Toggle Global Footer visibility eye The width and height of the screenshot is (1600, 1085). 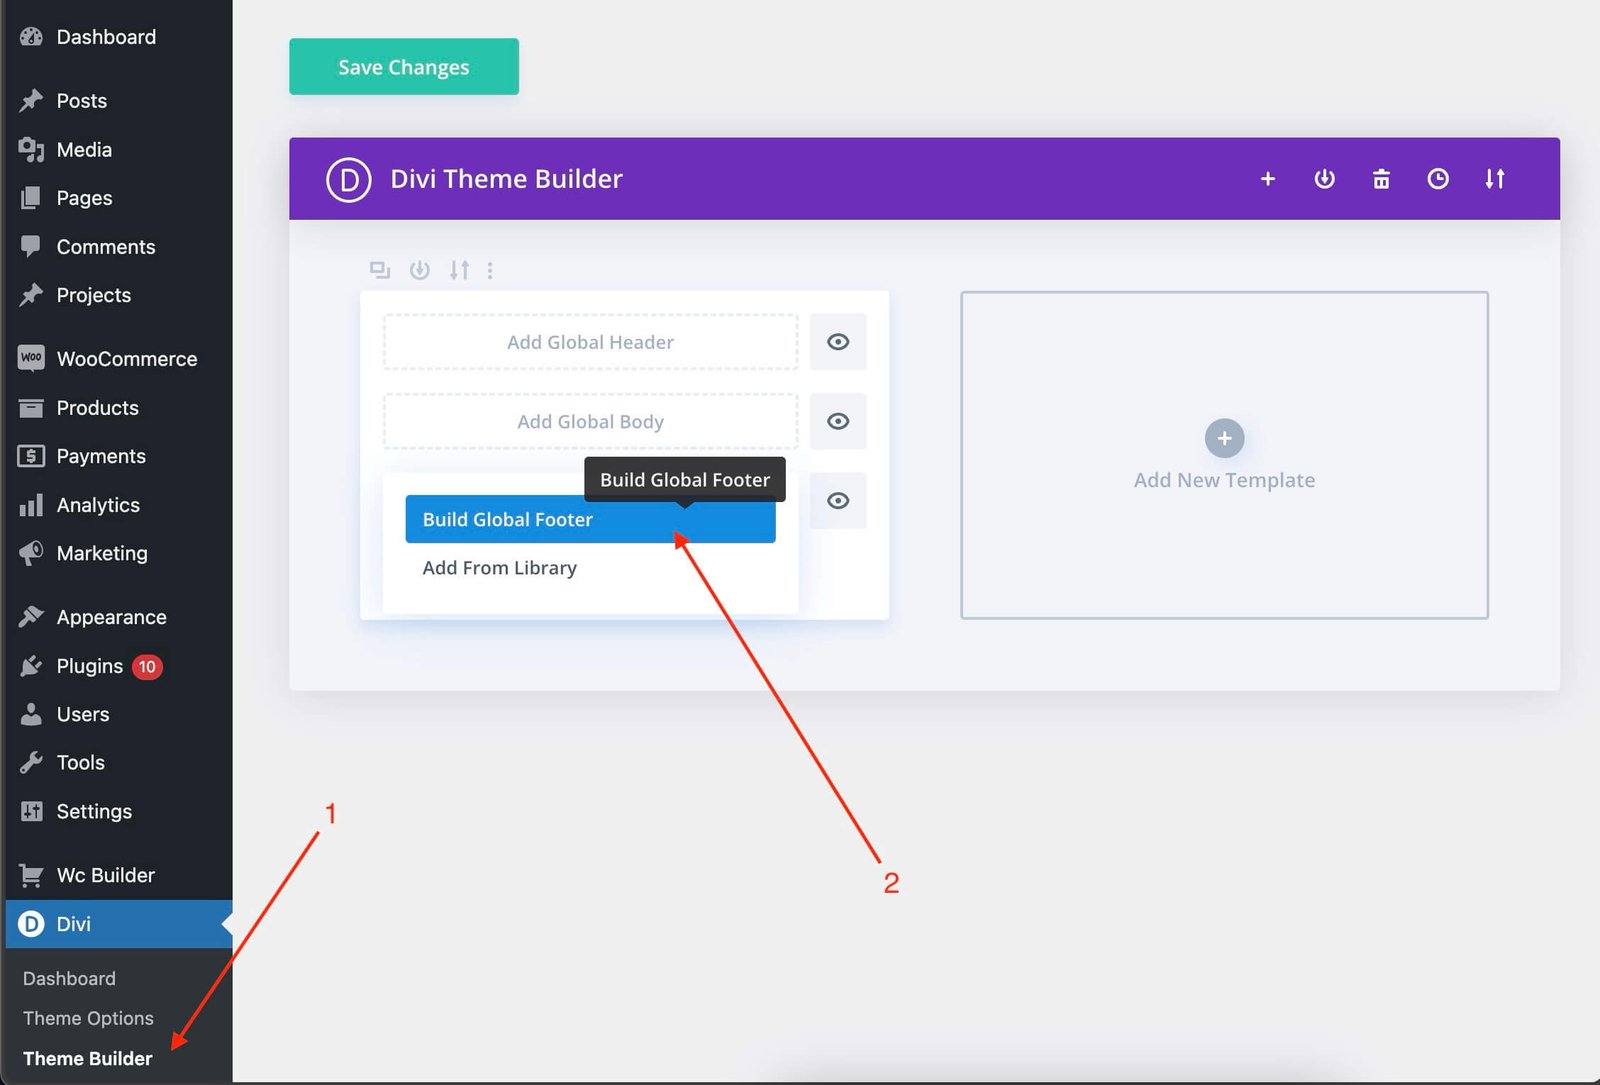pyautogui.click(x=838, y=500)
